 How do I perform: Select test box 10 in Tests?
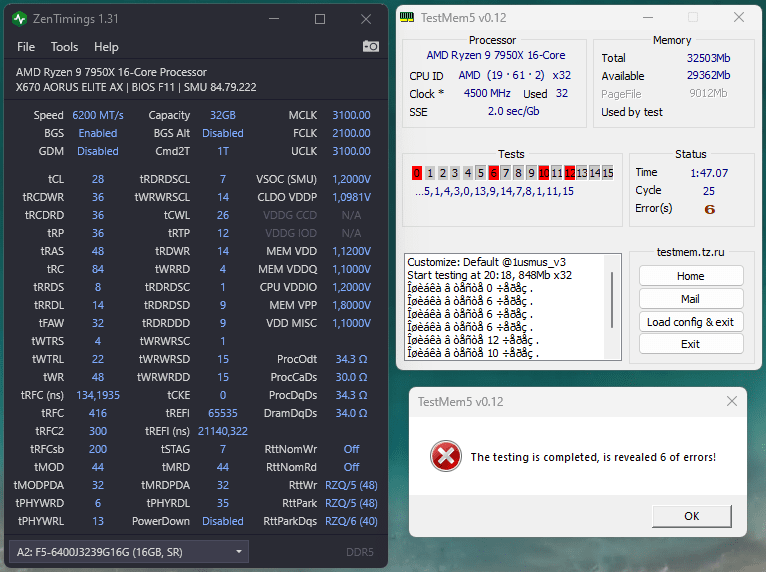pyautogui.click(x=544, y=173)
